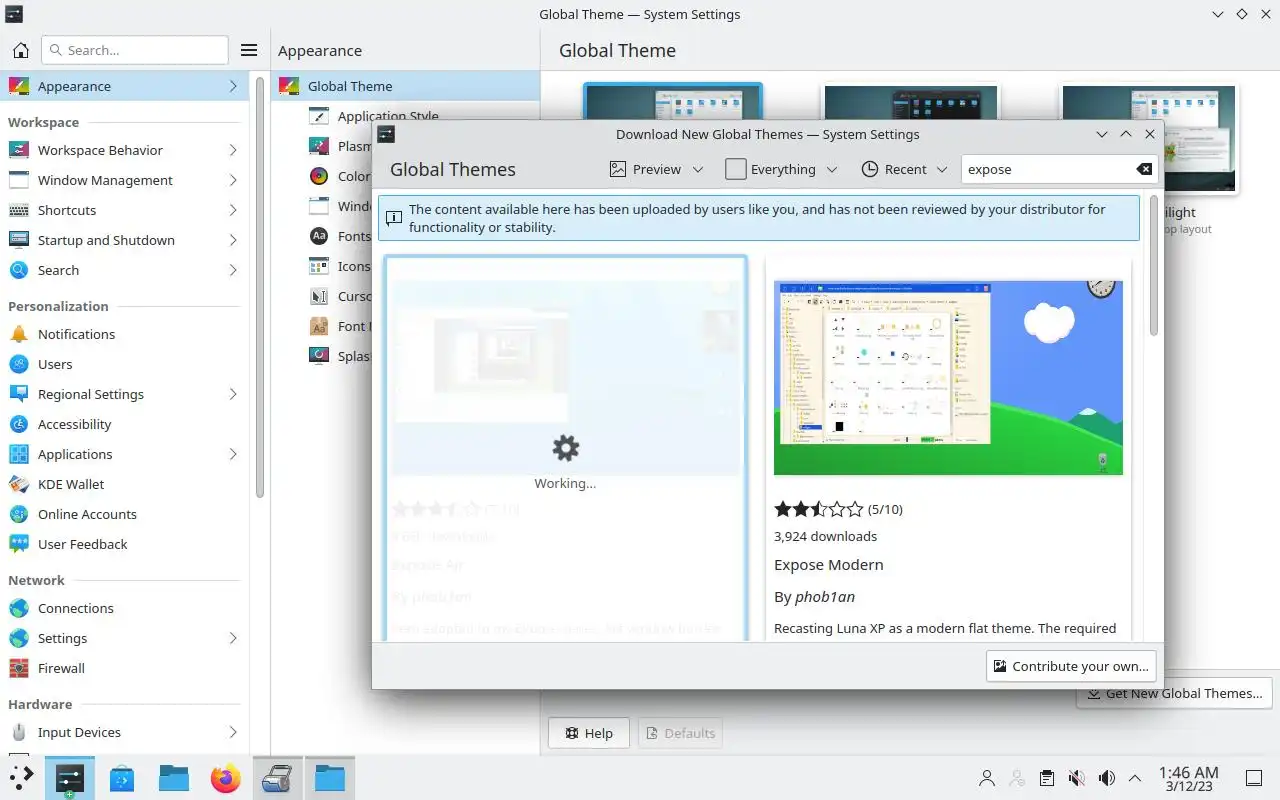
Task: Click the Workspace Behavior icon
Action: (18, 150)
